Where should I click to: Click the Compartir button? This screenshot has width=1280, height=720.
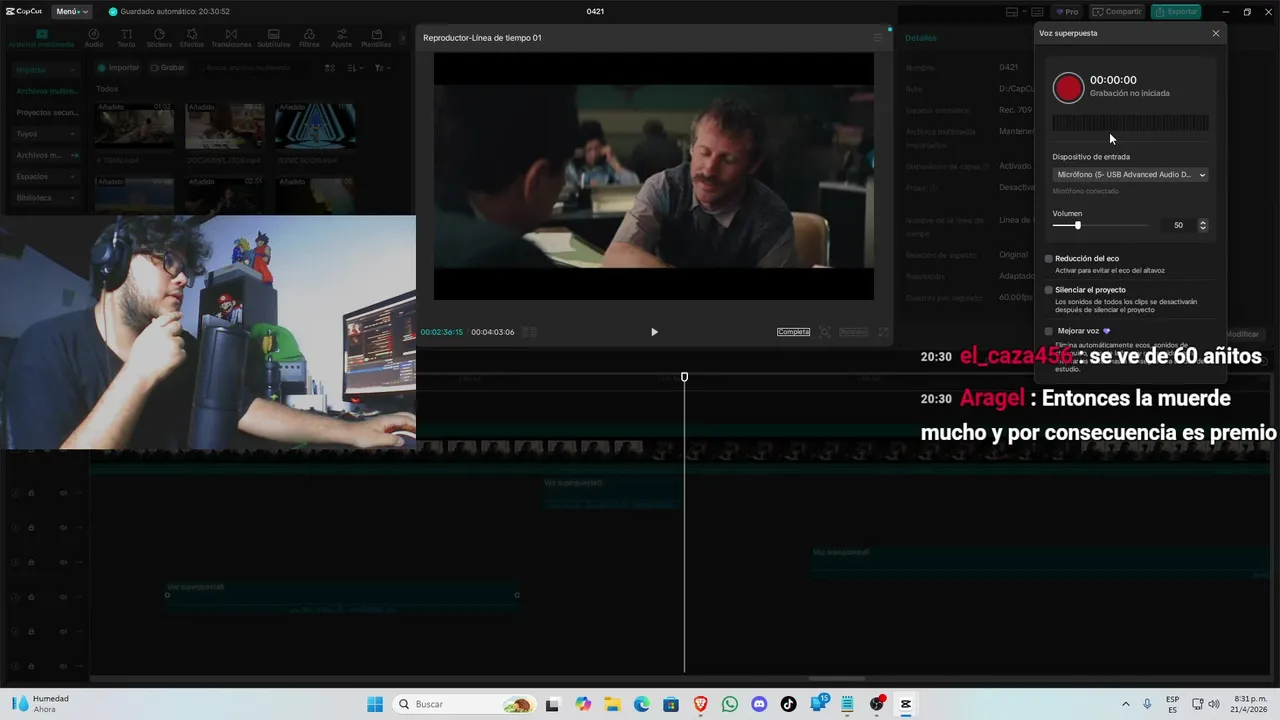coord(1117,12)
